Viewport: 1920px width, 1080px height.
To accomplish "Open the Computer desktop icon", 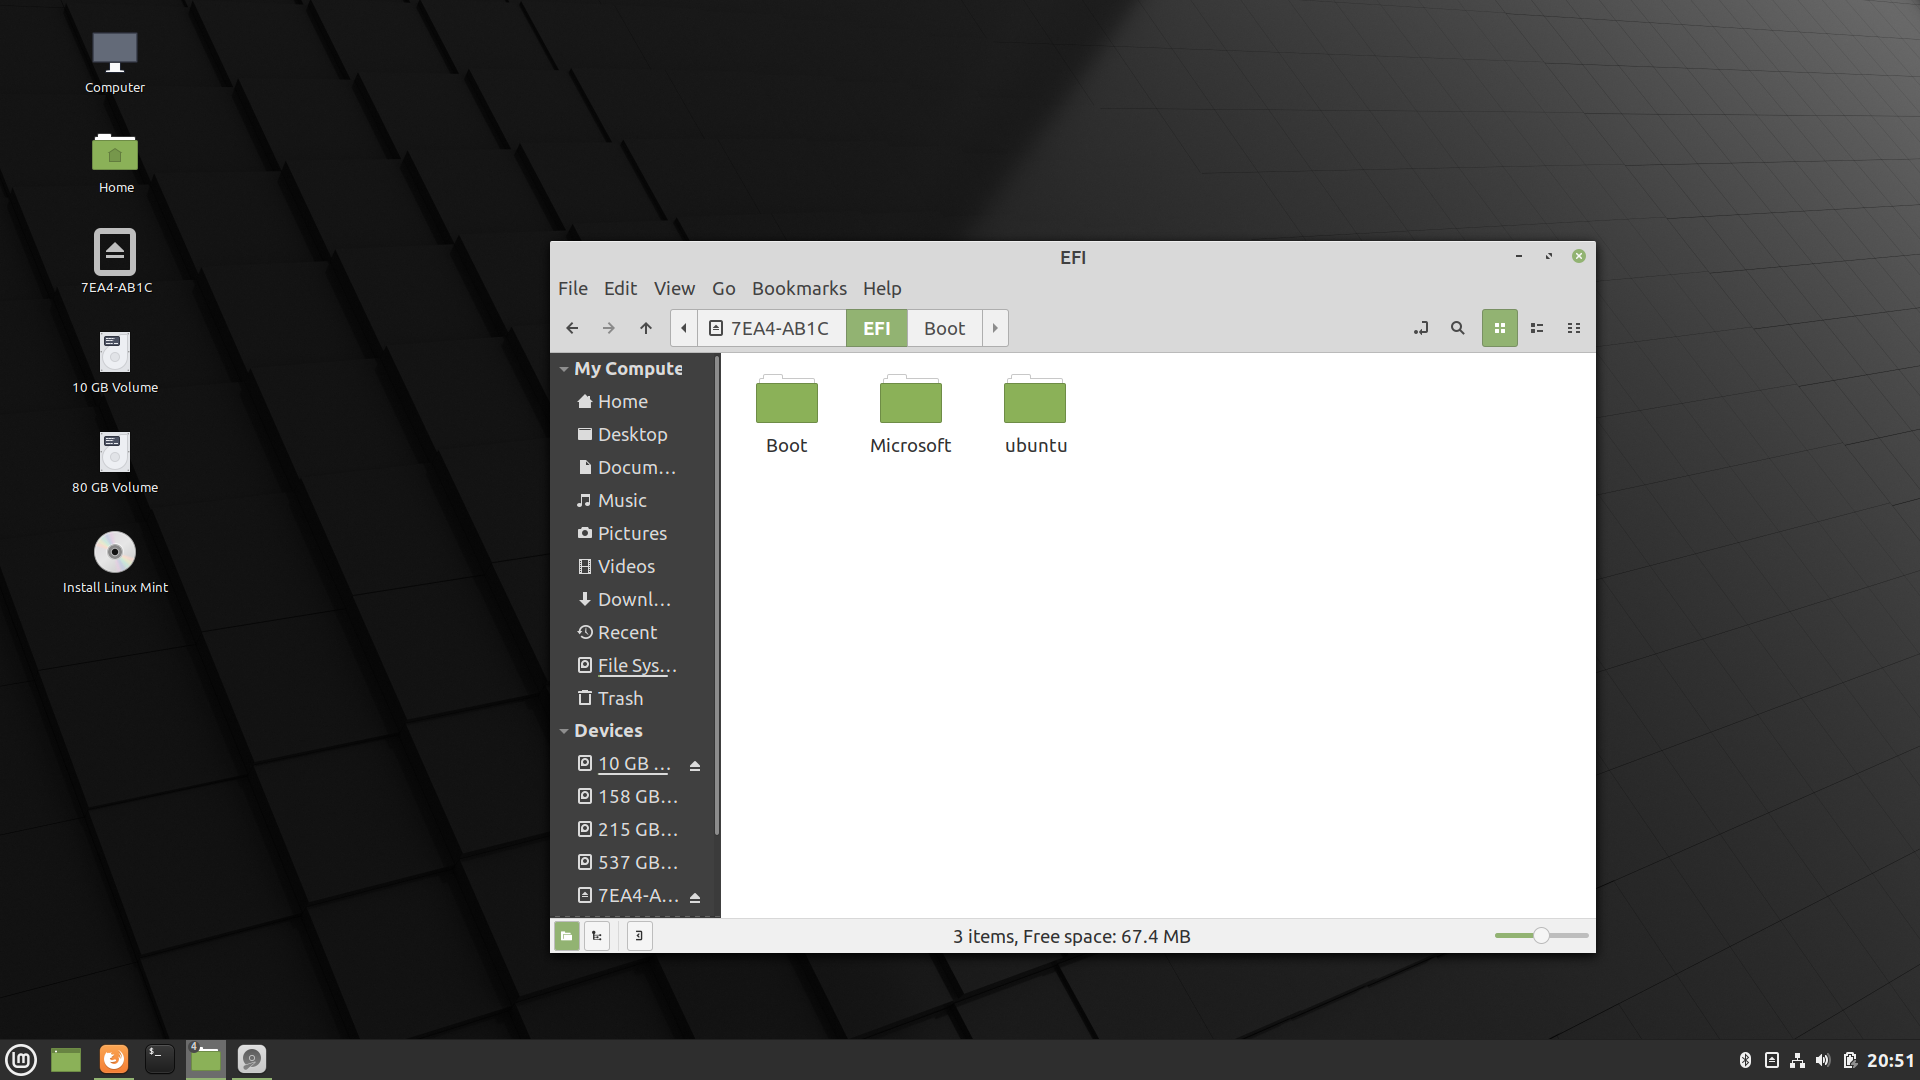I will click(115, 62).
